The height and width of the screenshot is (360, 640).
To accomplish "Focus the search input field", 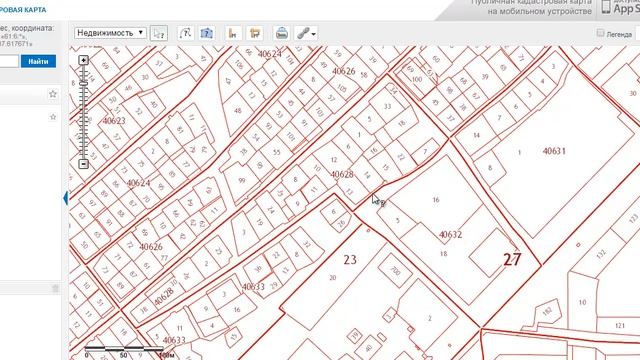I will (9, 61).
